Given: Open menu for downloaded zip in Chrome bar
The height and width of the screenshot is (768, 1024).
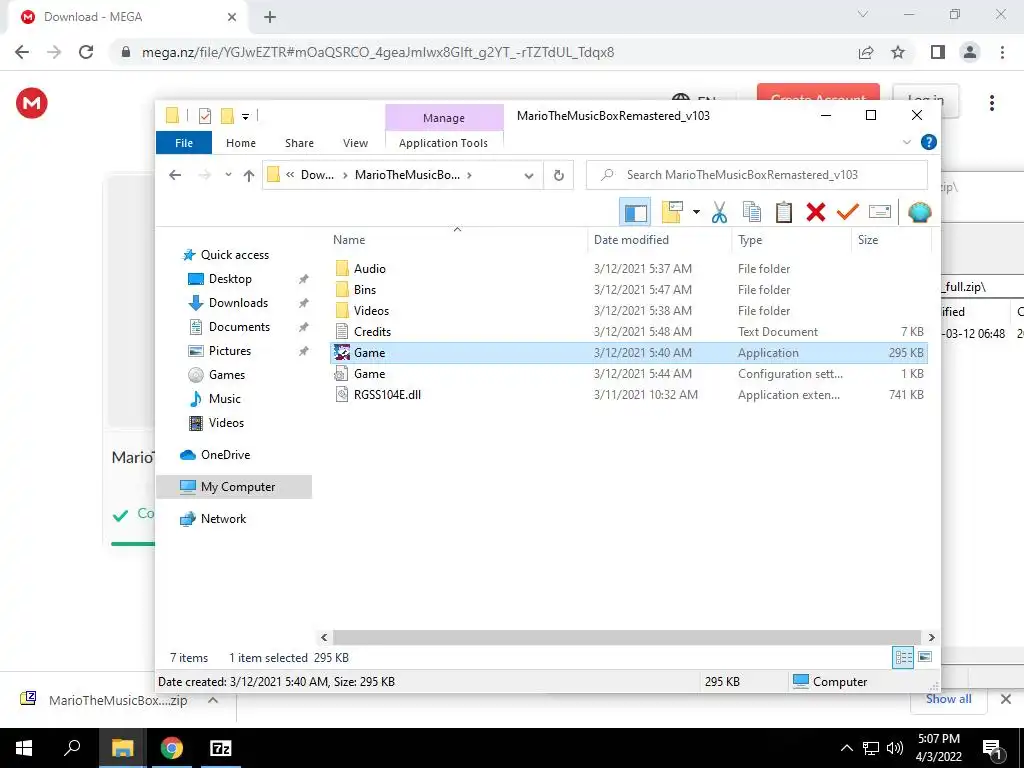Looking at the screenshot, I should (x=213, y=700).
